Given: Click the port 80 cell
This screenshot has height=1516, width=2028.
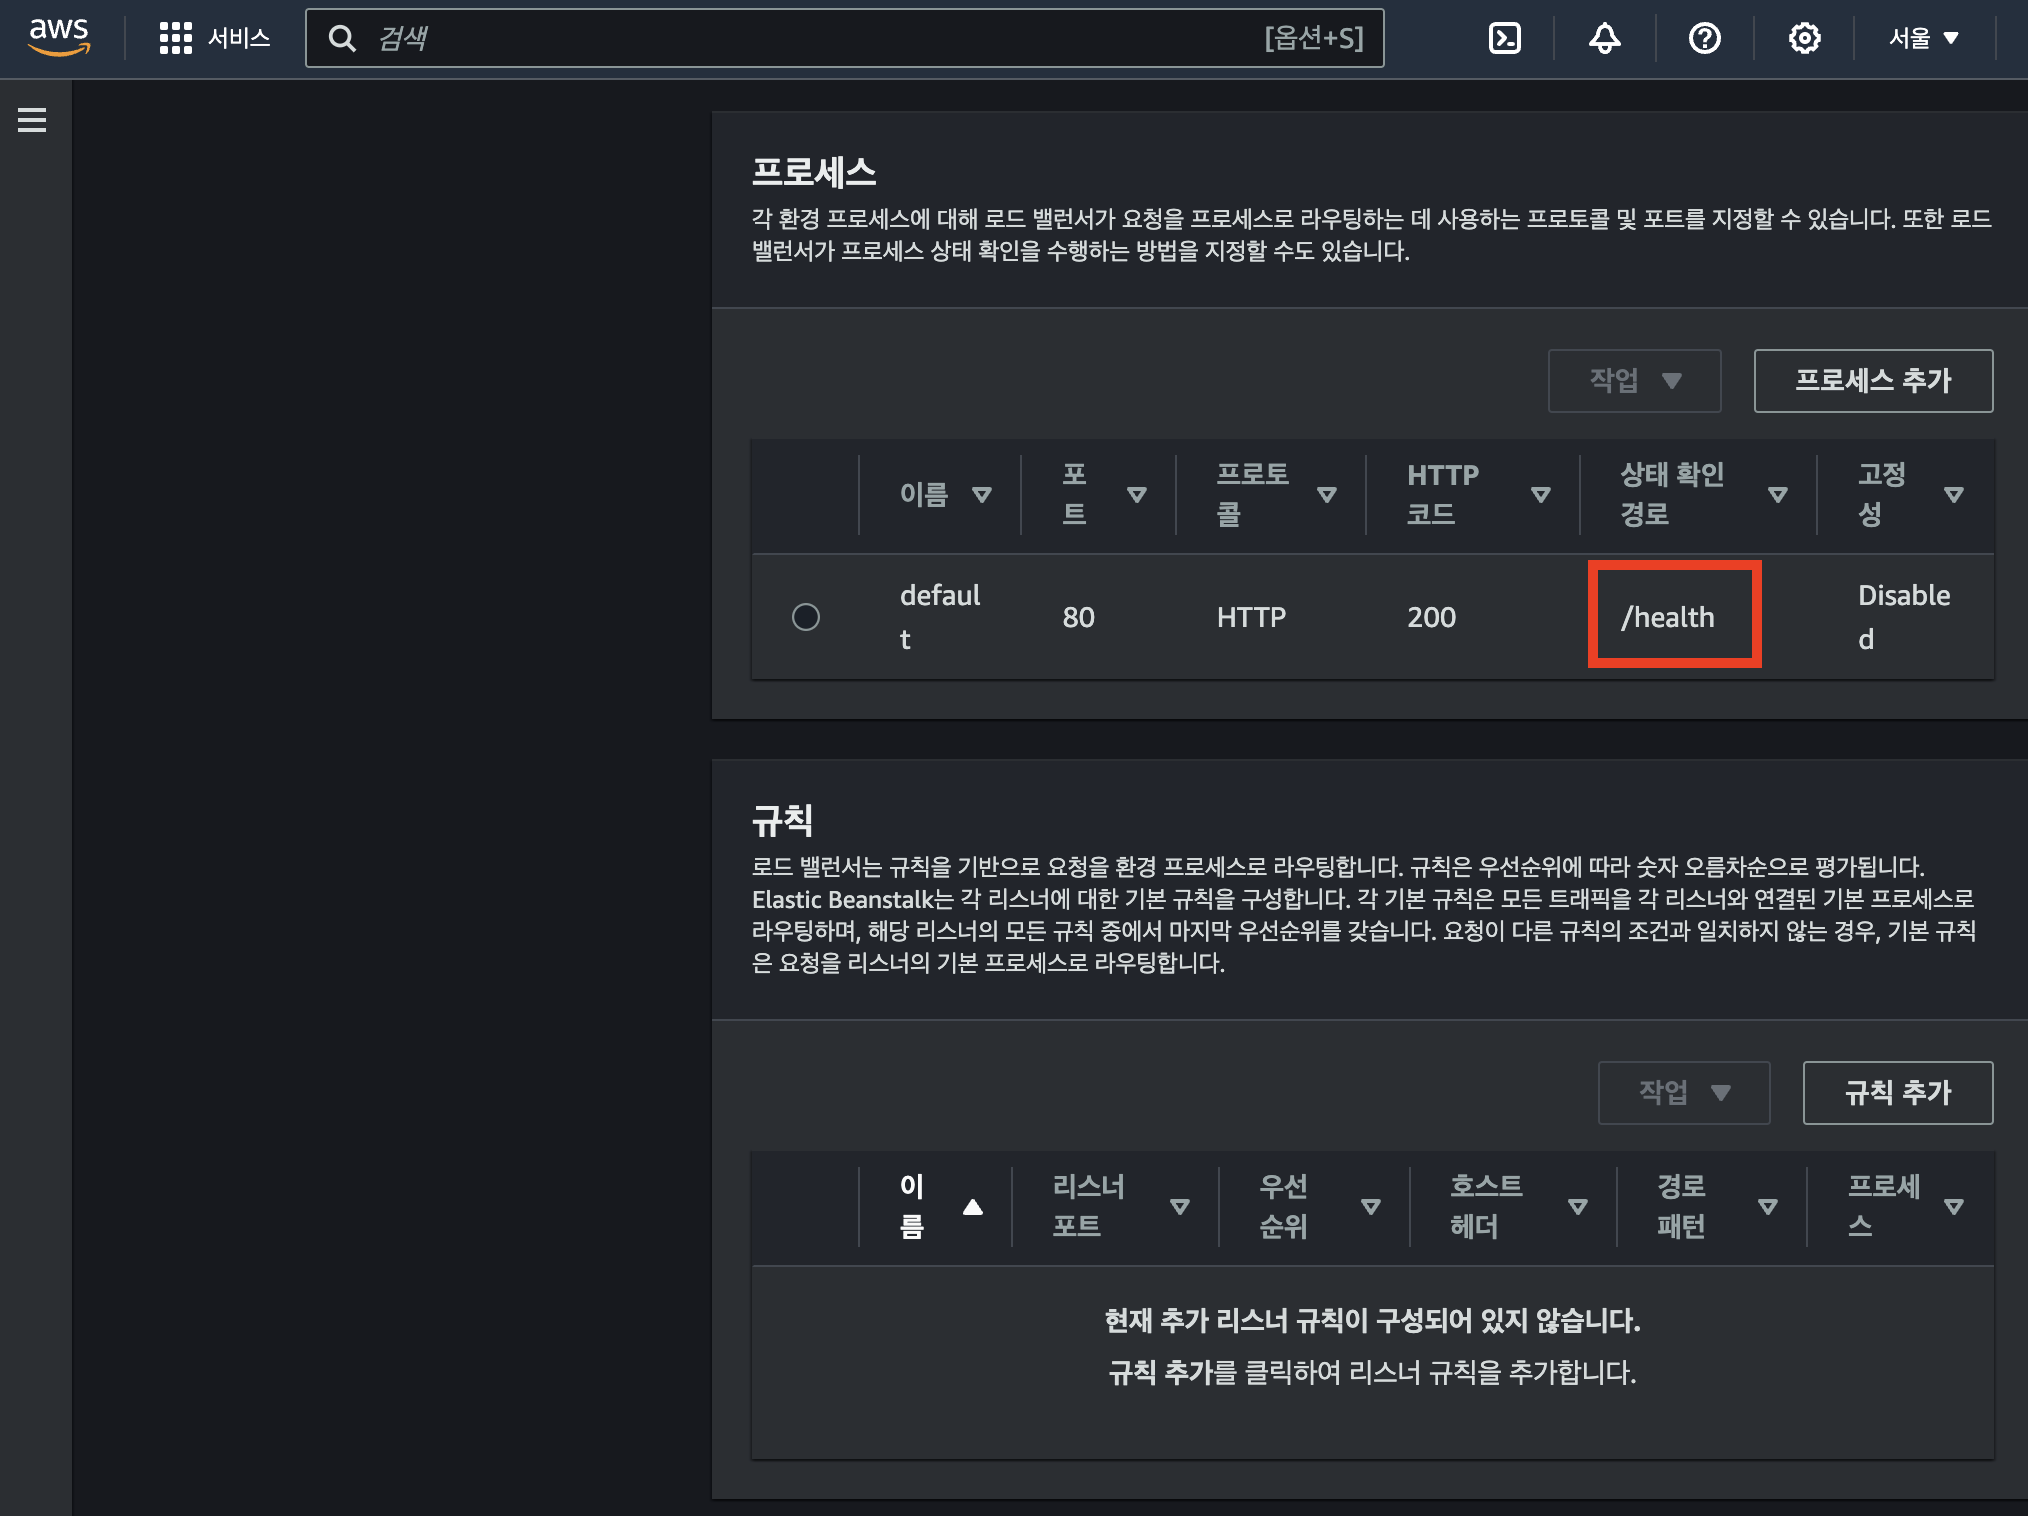Looking at the screenshot, I should [1079, 617].
